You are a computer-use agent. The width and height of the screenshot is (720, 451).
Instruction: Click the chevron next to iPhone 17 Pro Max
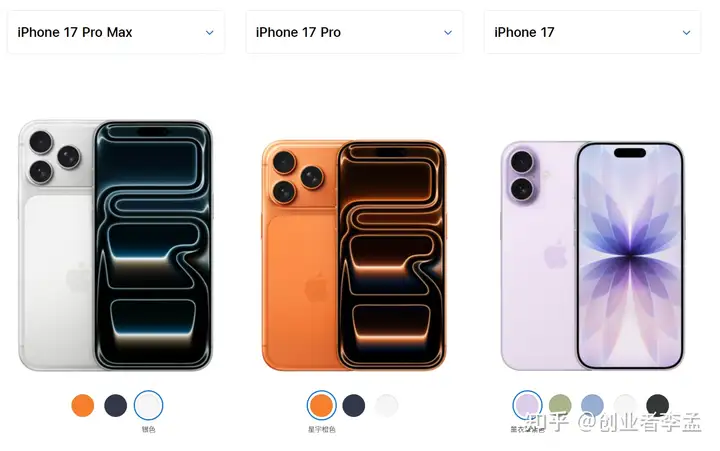click(x=209, y=33)
